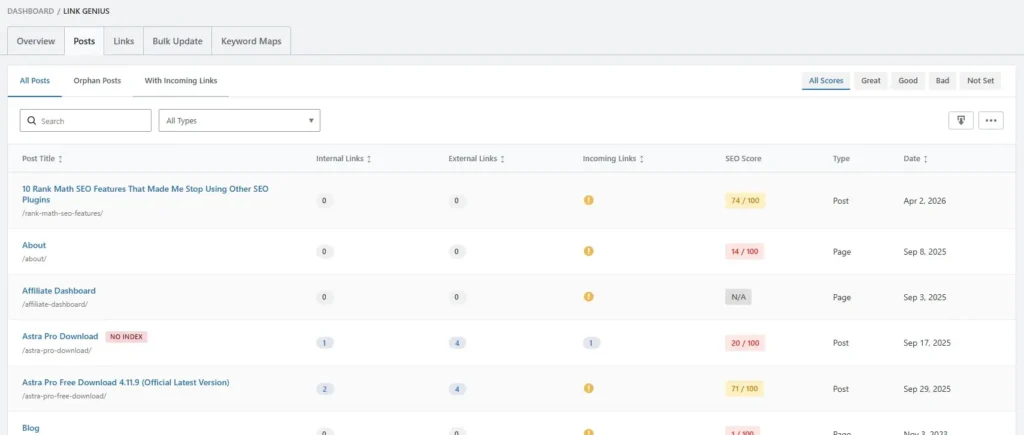Filter by Not Set score
This screenshot has width=1024, height=435.
tap(980, 80)
